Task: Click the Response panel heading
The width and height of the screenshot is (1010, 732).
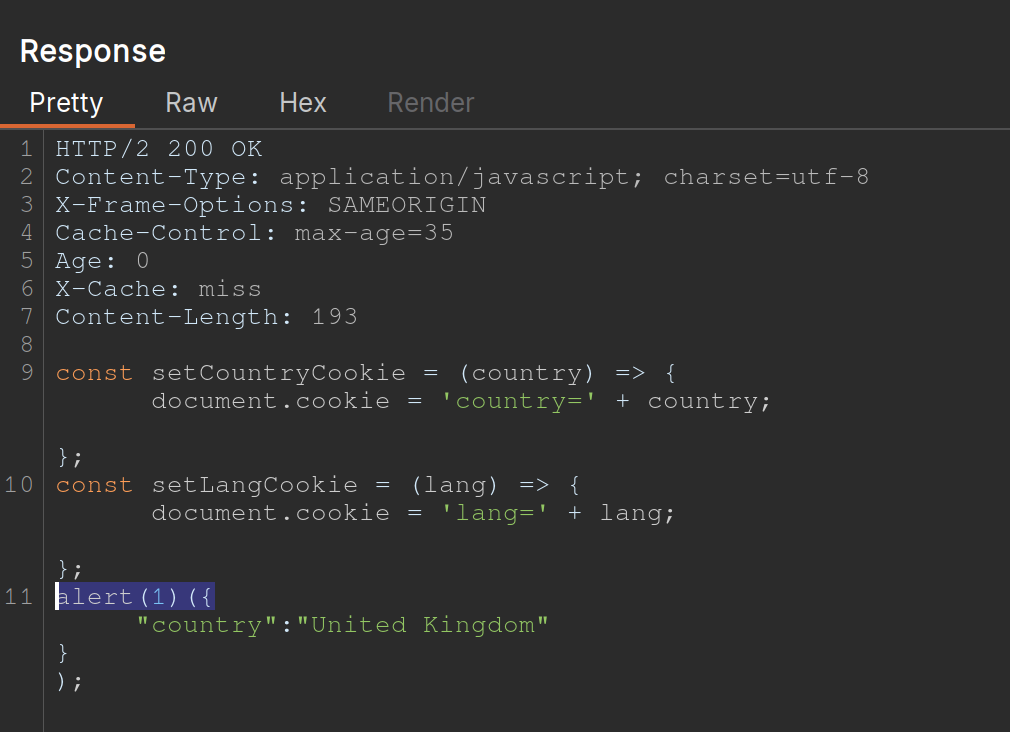Action: (93, 51)
